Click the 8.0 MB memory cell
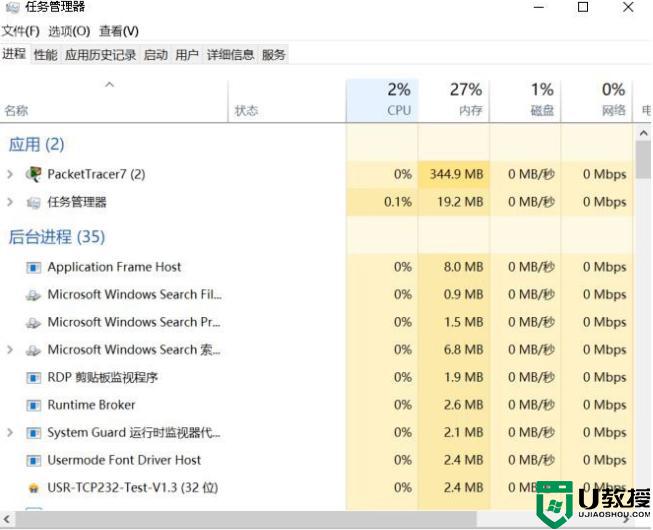653x530 pixels. tap(454, 267)
